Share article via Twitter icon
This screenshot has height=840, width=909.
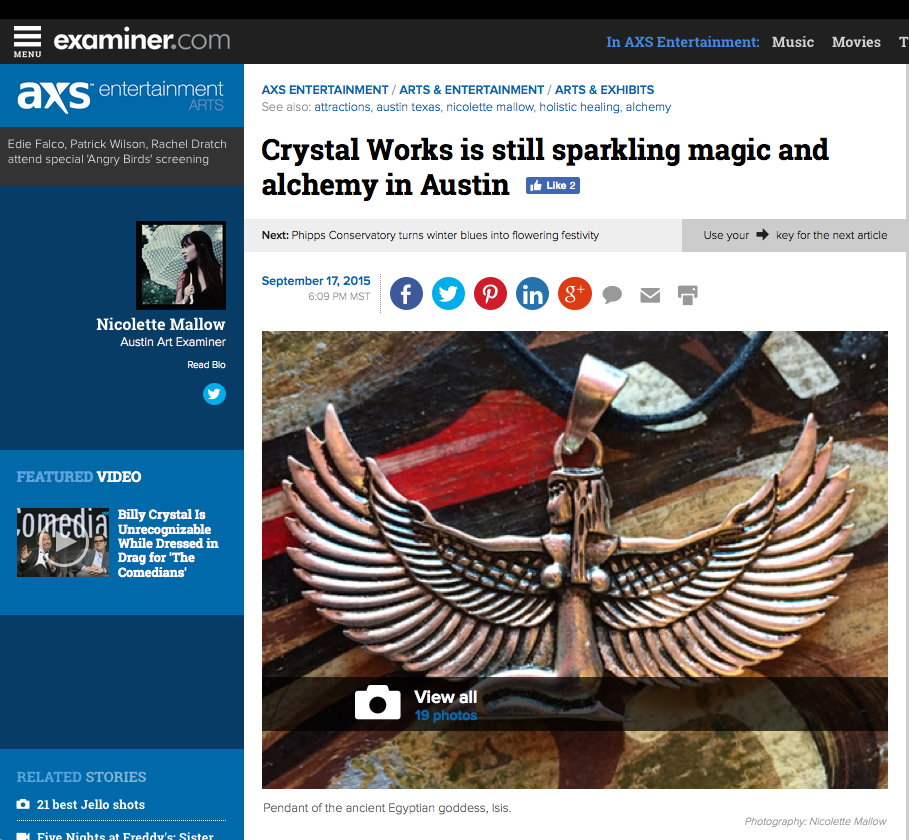coord(448,294)
